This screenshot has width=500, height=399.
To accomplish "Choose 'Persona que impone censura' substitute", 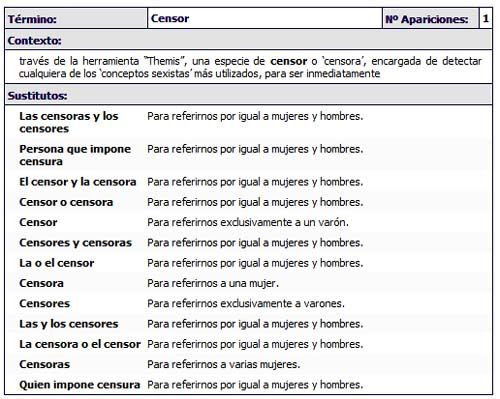I will (75, 155).
